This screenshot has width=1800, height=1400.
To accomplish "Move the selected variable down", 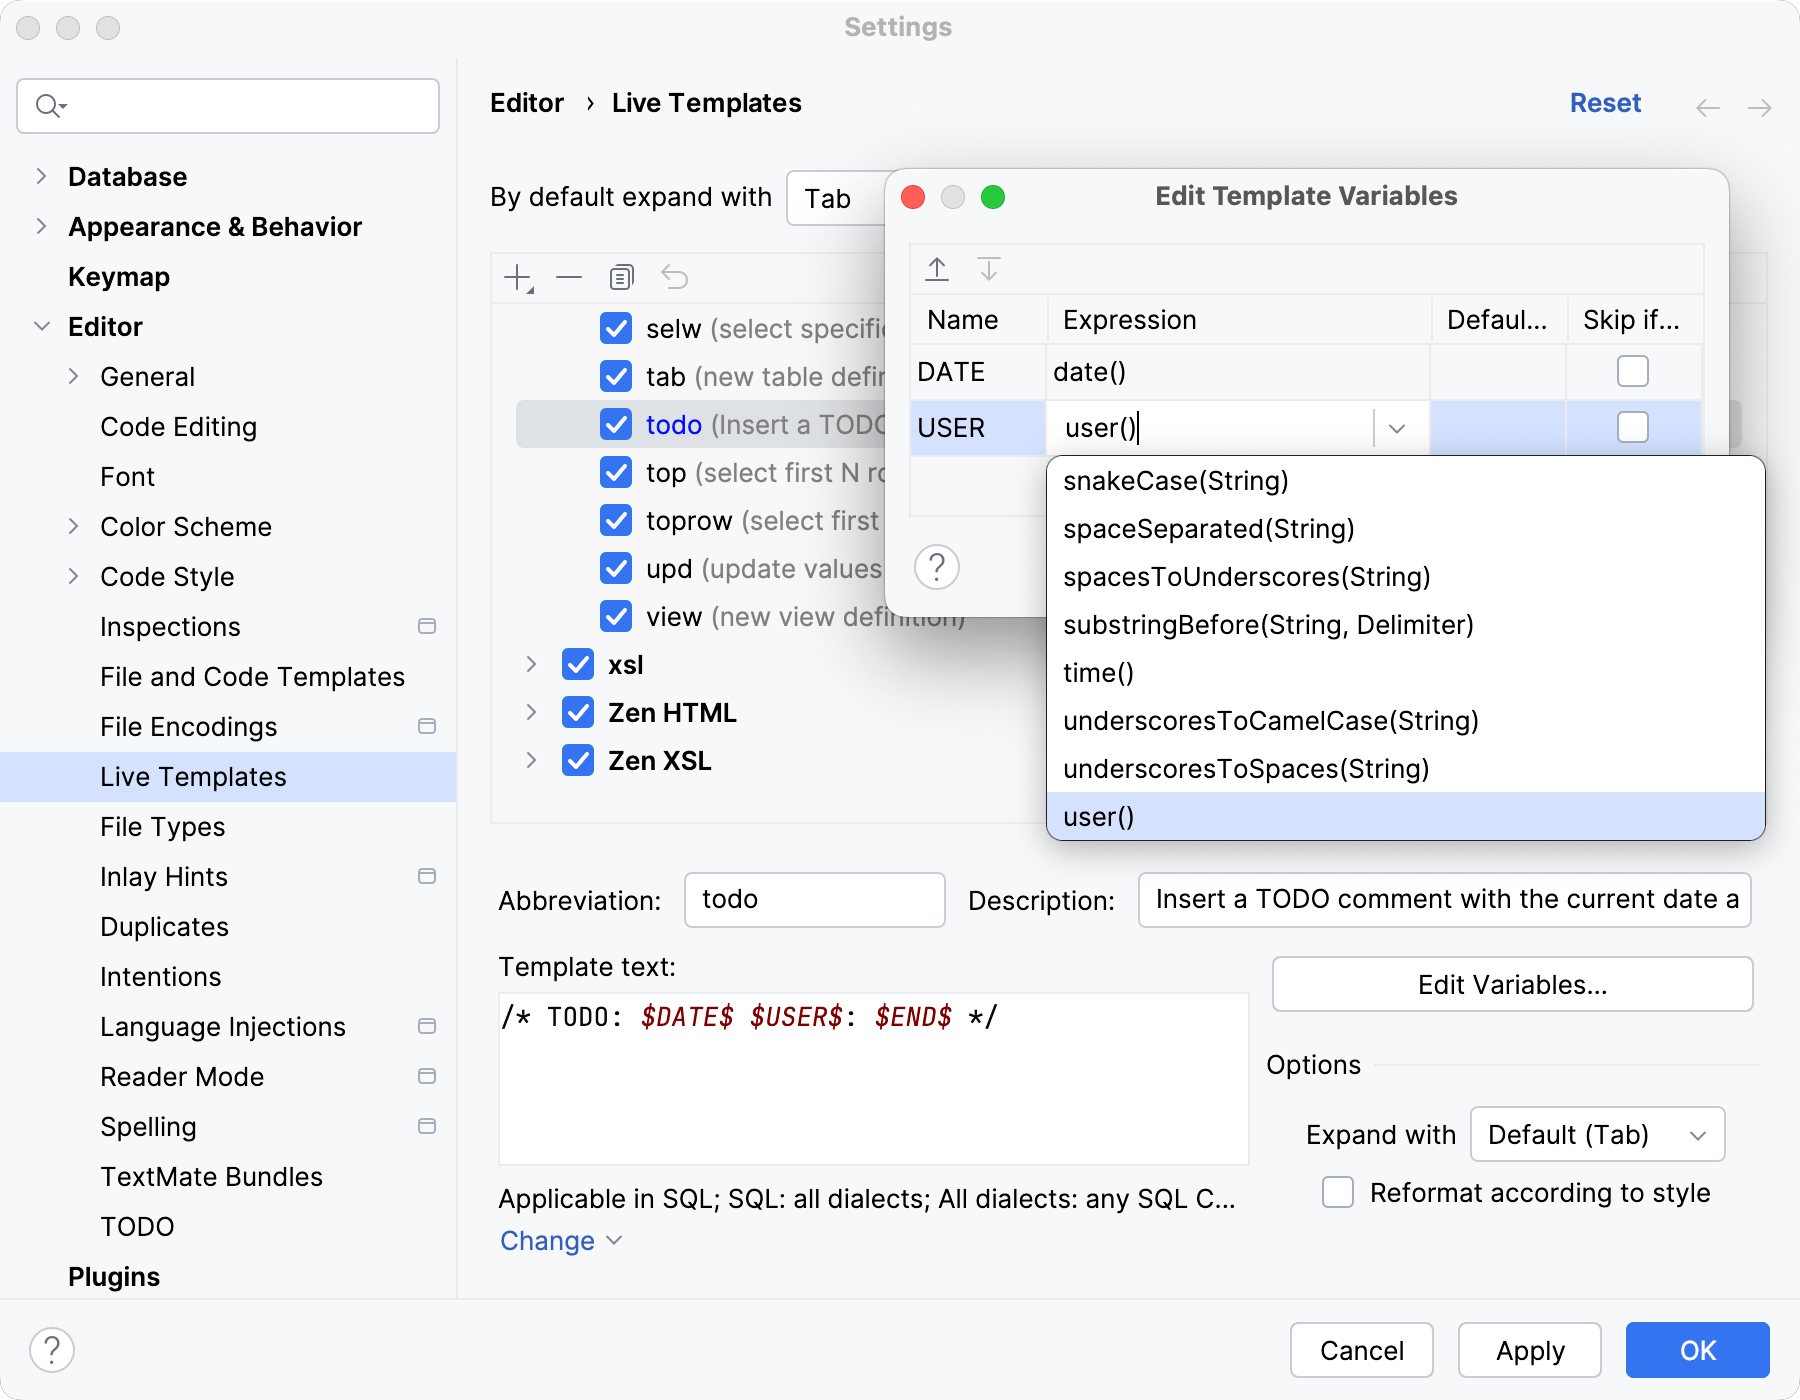I will (x=989, y=268).
